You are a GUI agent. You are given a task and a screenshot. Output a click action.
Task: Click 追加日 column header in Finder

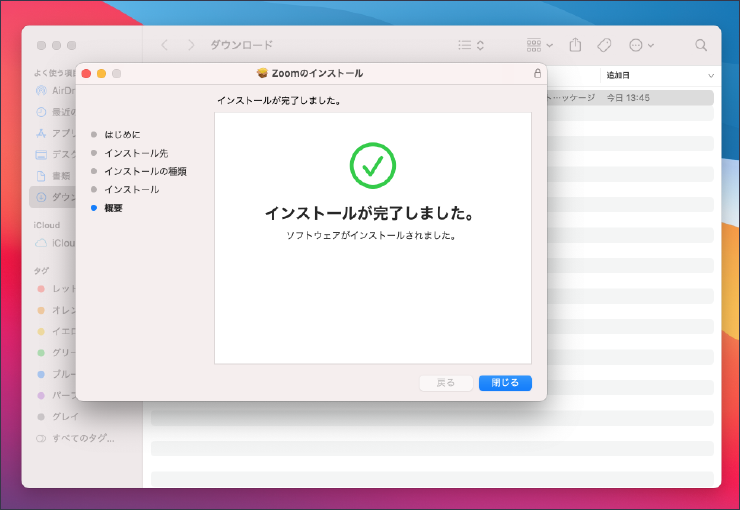pos(618,75)
